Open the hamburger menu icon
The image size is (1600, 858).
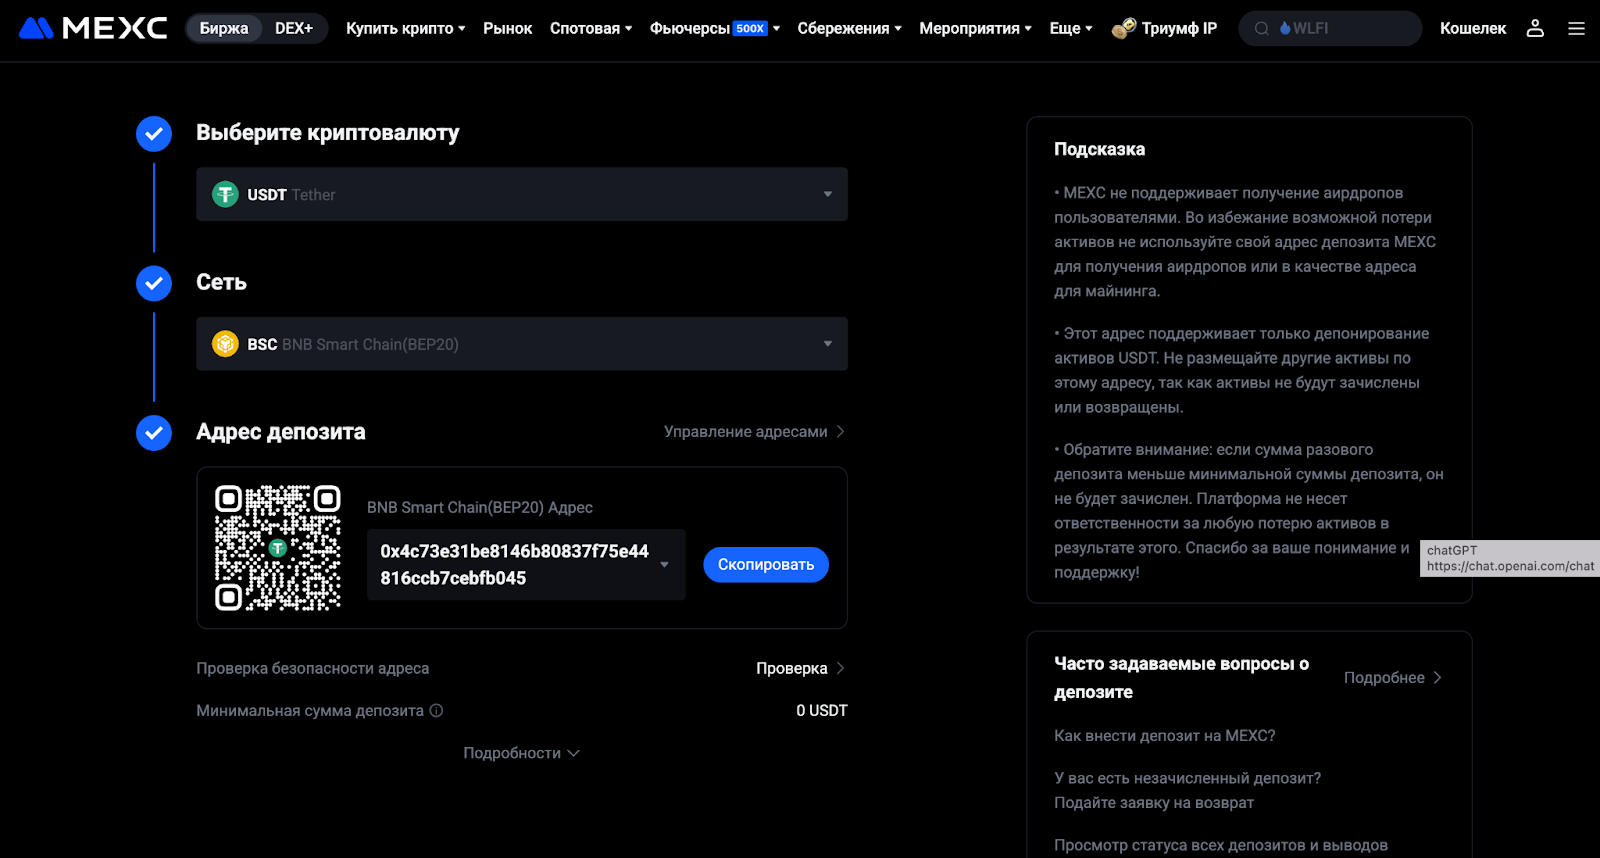(x=1576, y=28)
